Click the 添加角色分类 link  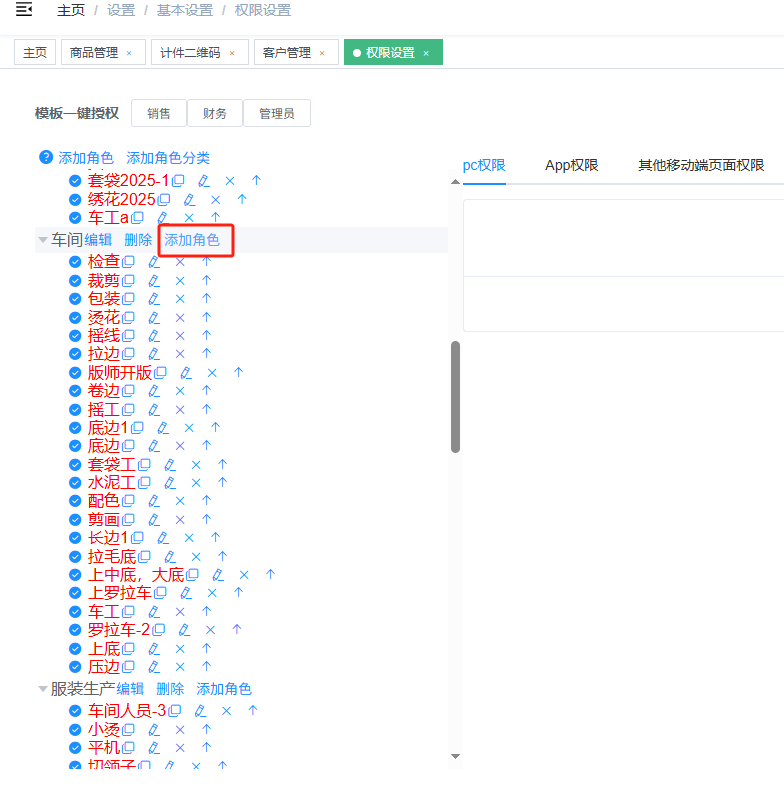pos(168,158)
